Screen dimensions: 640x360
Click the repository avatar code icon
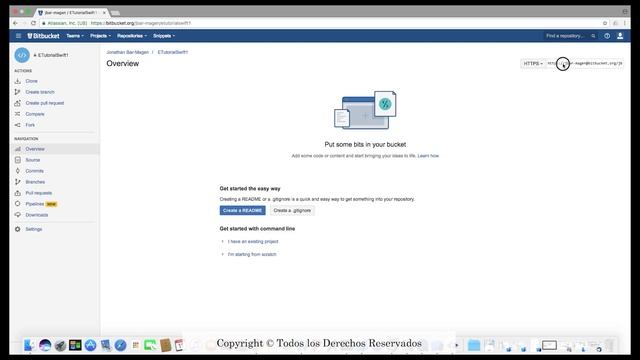point(22,55)
